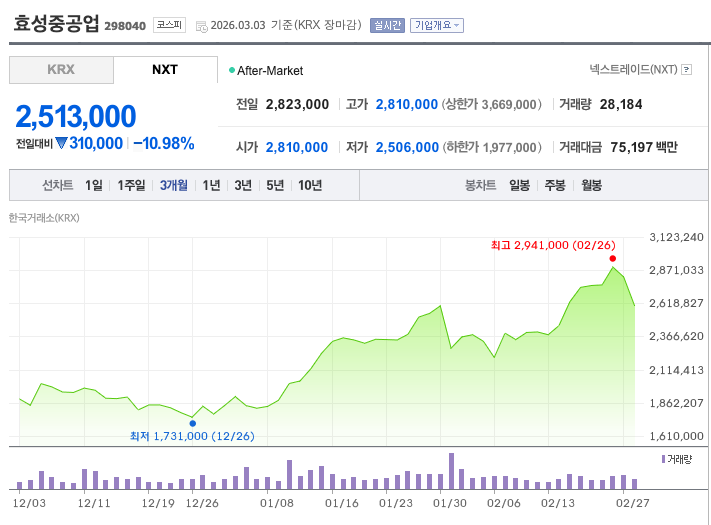
Task: Click the 02/27 date axis label
Action: coord(633,503)
